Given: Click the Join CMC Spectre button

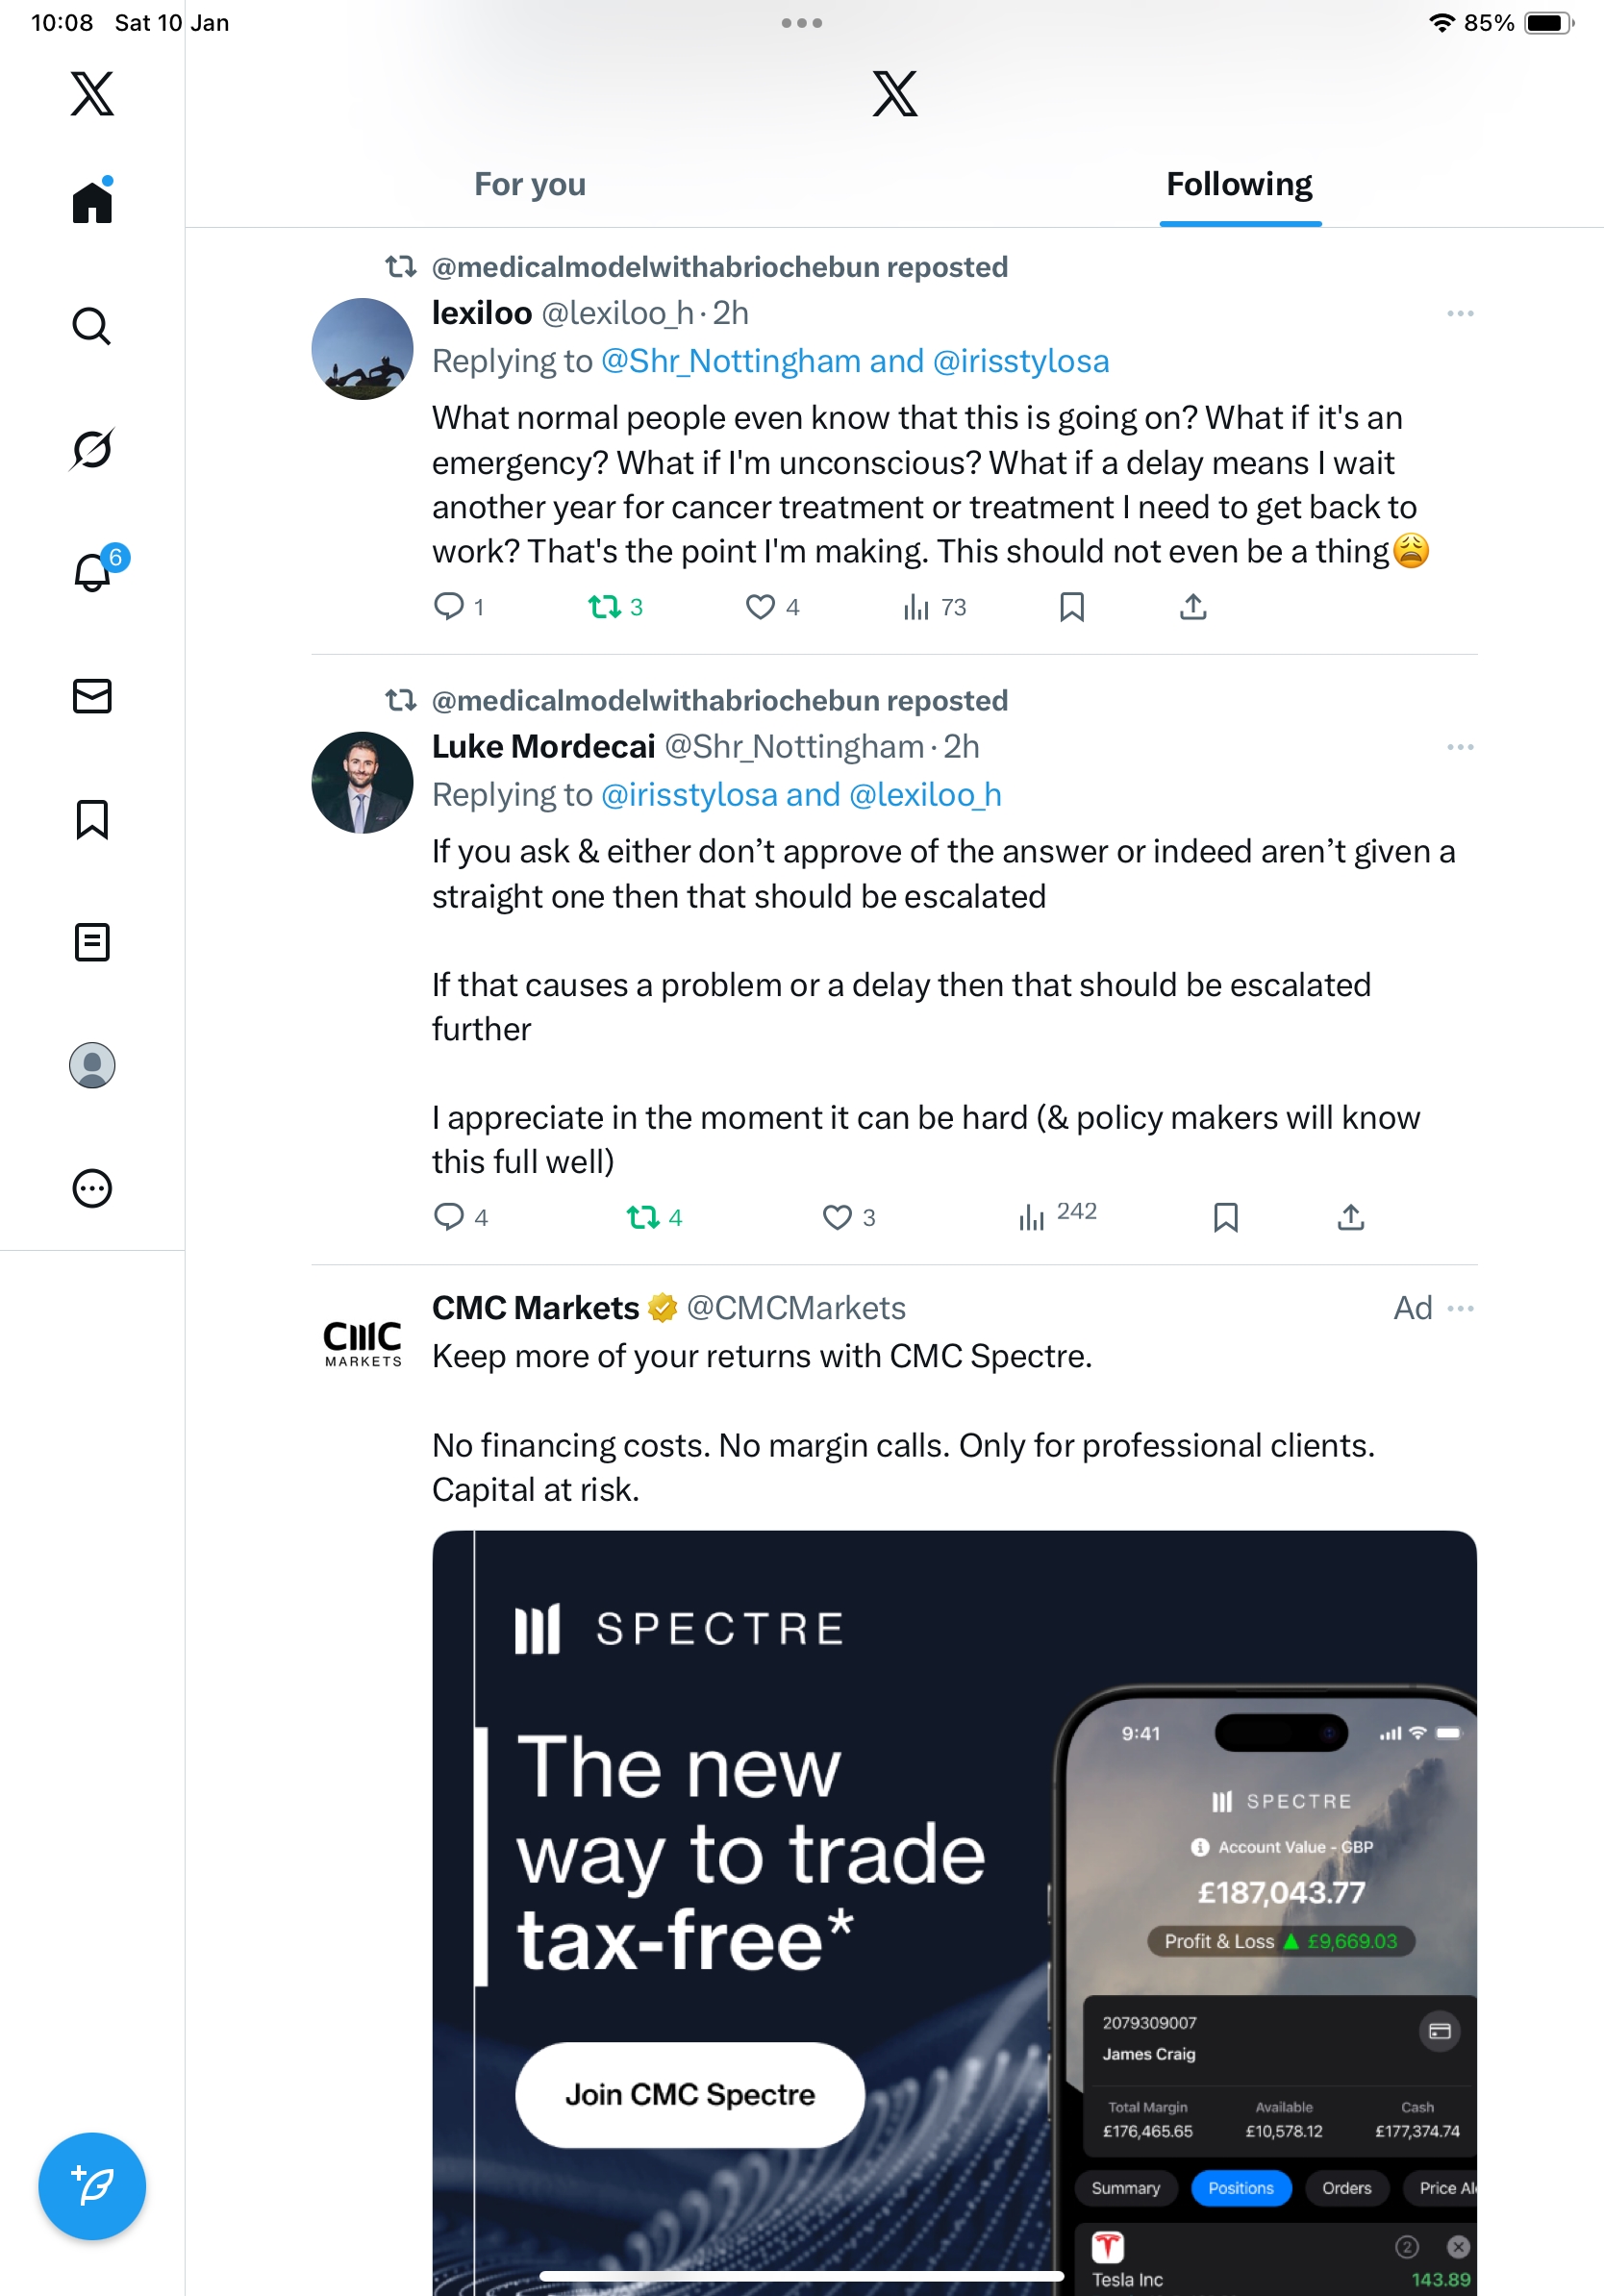Looking at the screenshot, I should click(689, 2094).
